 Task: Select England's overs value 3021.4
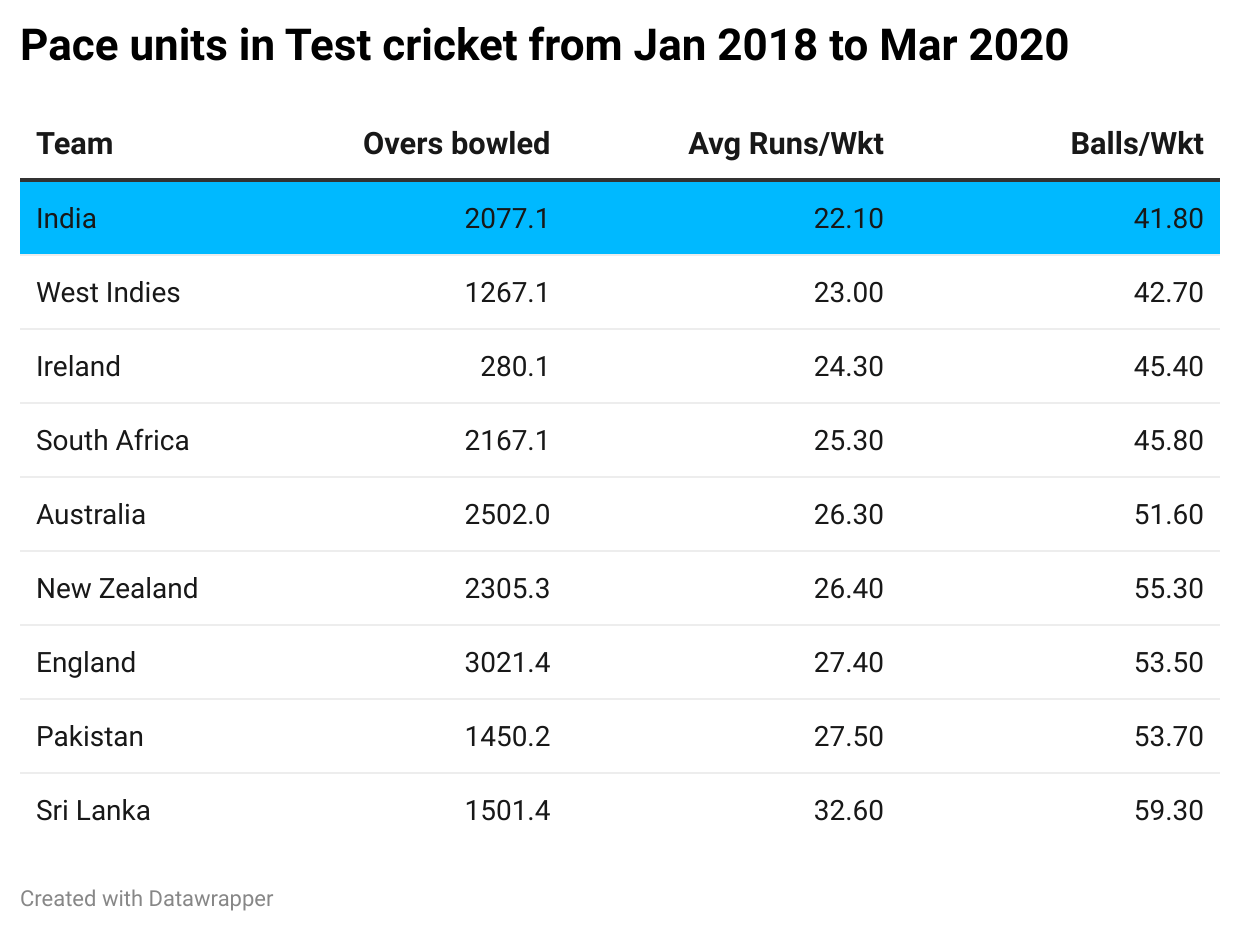(507, 662)
